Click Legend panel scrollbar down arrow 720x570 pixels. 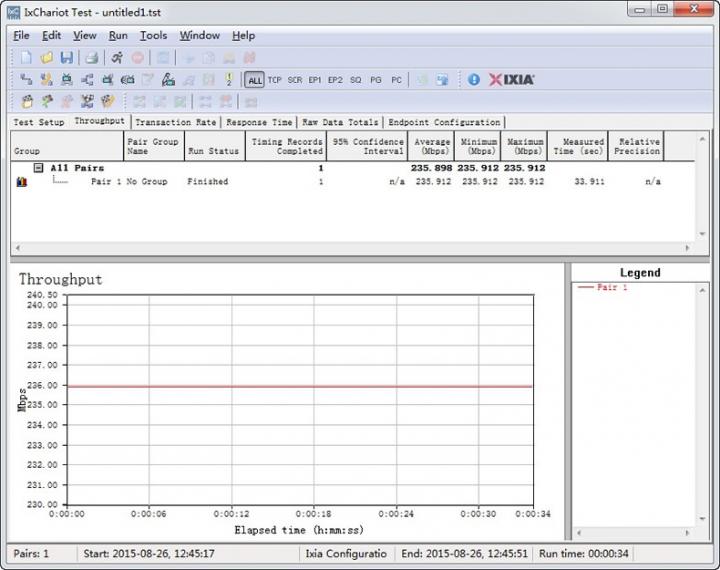point(702,519)
